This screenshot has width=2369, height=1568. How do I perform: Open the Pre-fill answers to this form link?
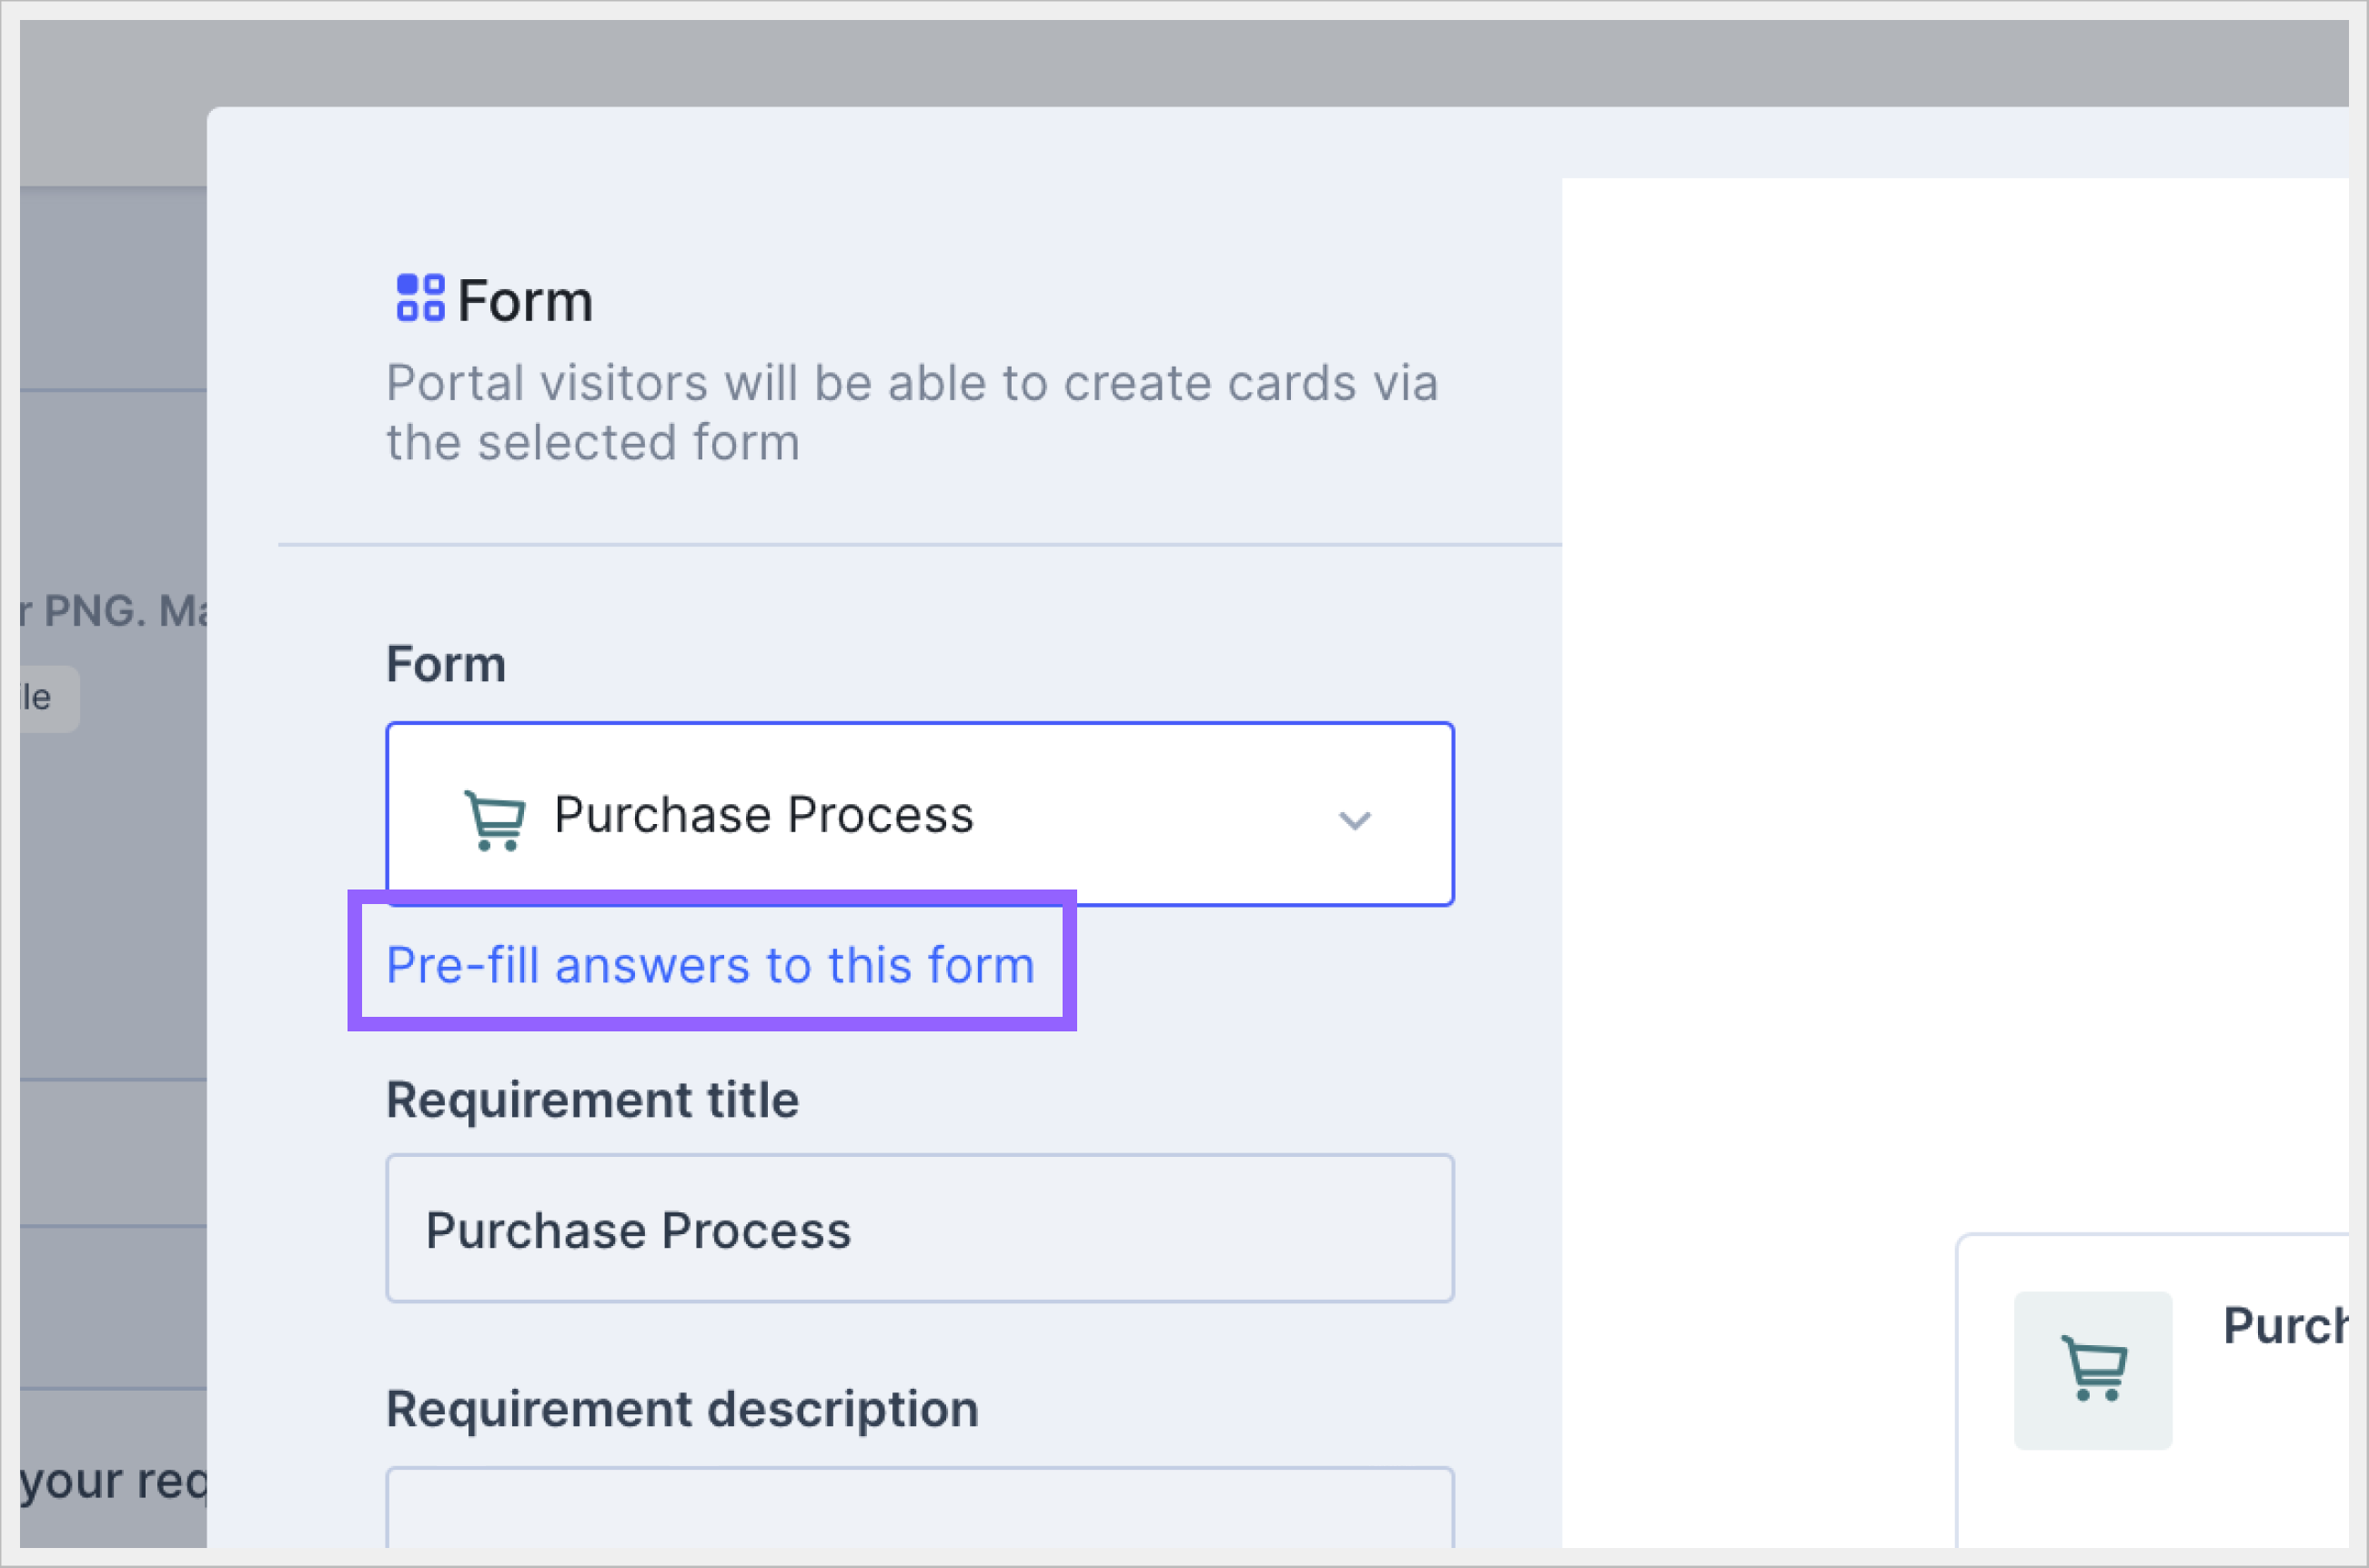pos(710,965)
